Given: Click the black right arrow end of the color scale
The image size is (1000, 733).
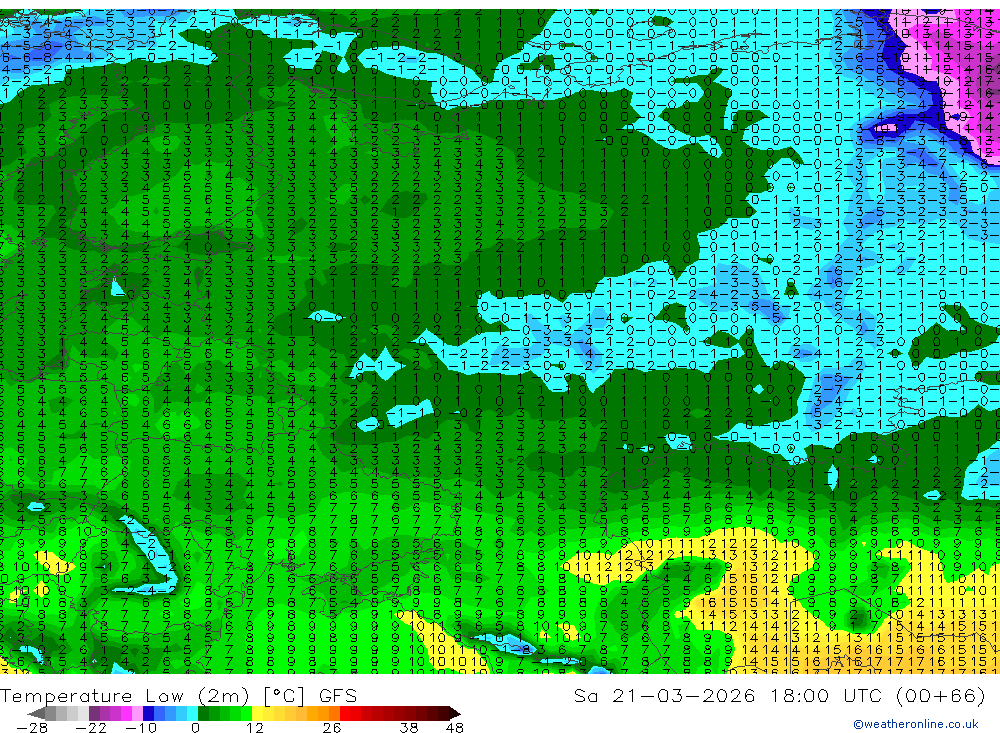Looking at the screenshot, I should pos(455,714).
